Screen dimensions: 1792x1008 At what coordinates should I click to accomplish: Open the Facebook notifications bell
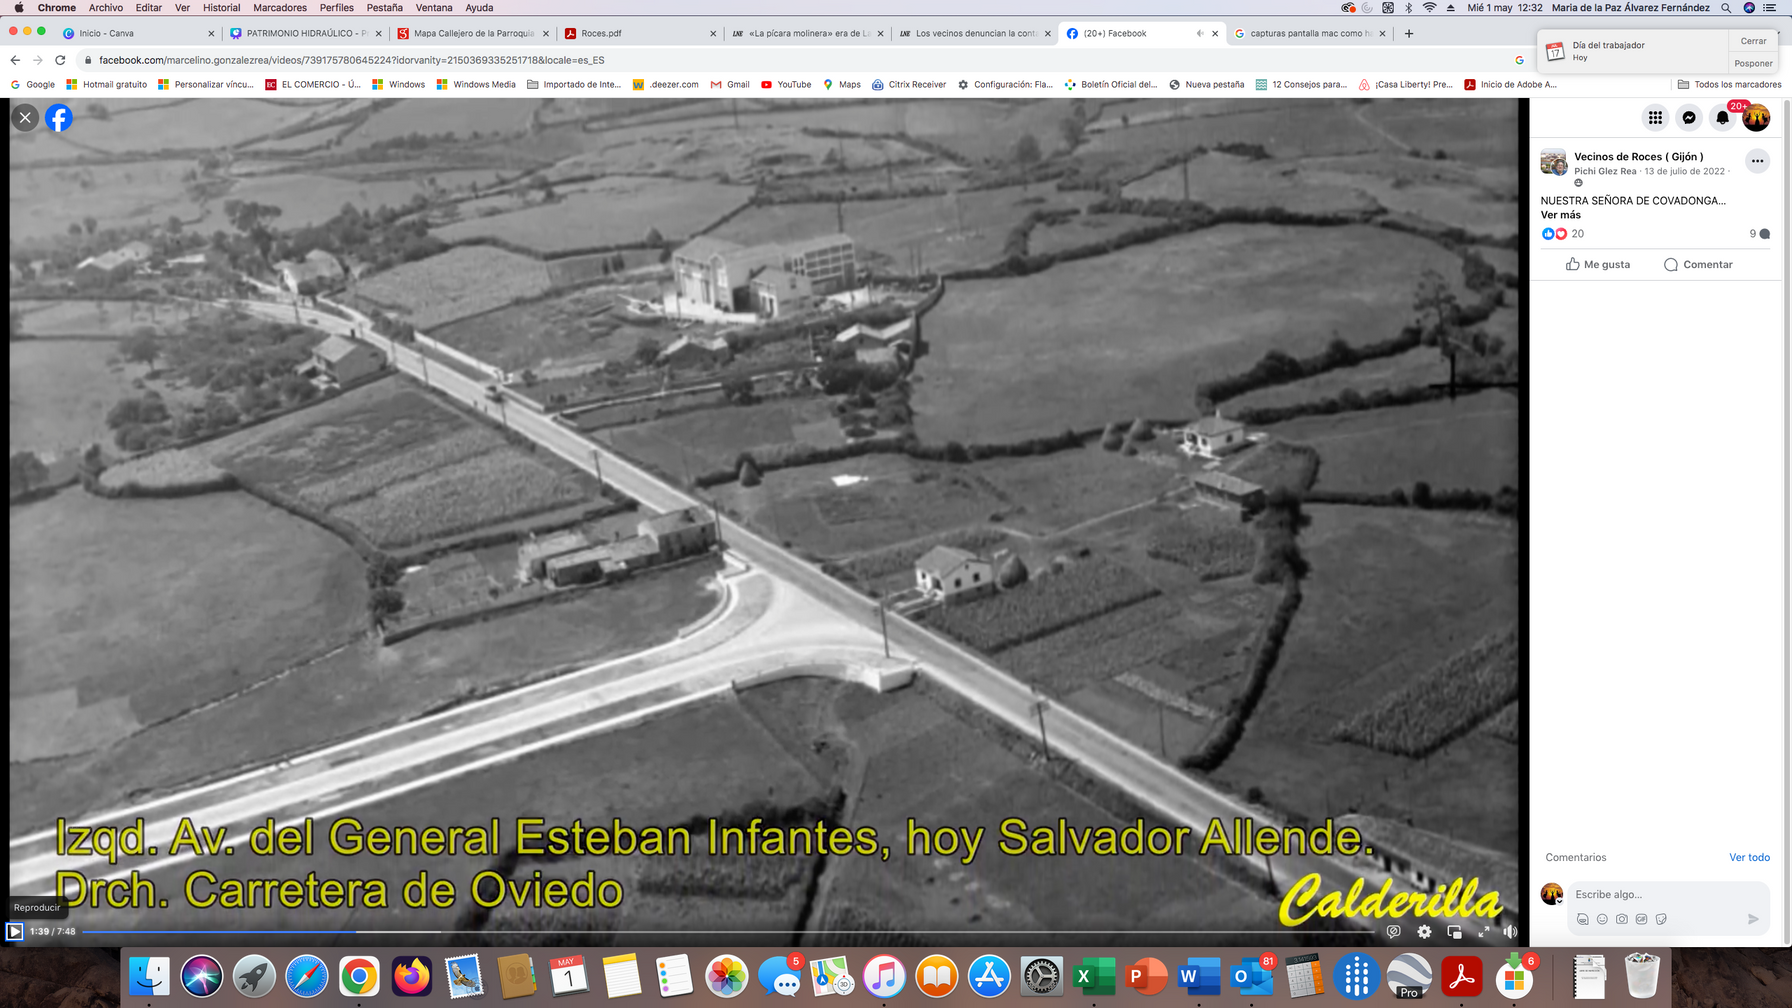coord(1722,118)
